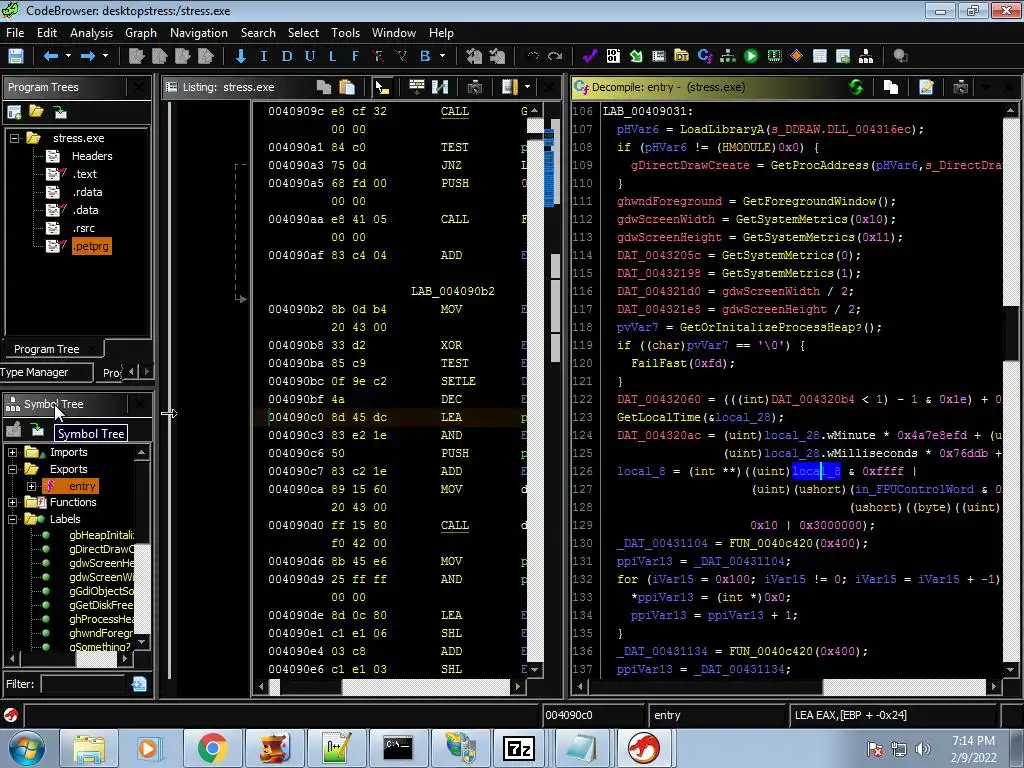Expand the Imports folder in Symbol Tree
The height and width of the screenshot is (768, 1024).
[x=12, y=452]
